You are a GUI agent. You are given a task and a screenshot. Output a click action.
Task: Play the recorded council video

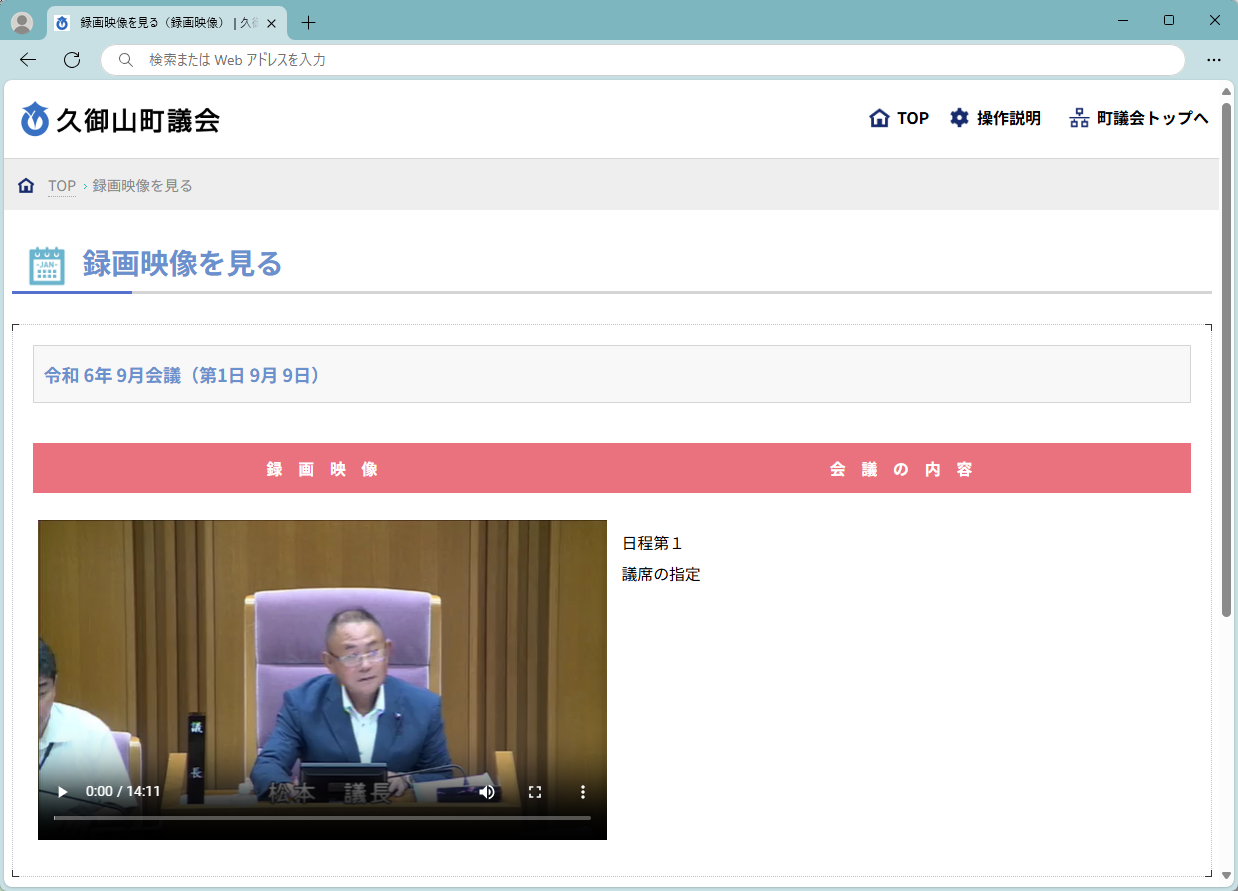(63, 791)
